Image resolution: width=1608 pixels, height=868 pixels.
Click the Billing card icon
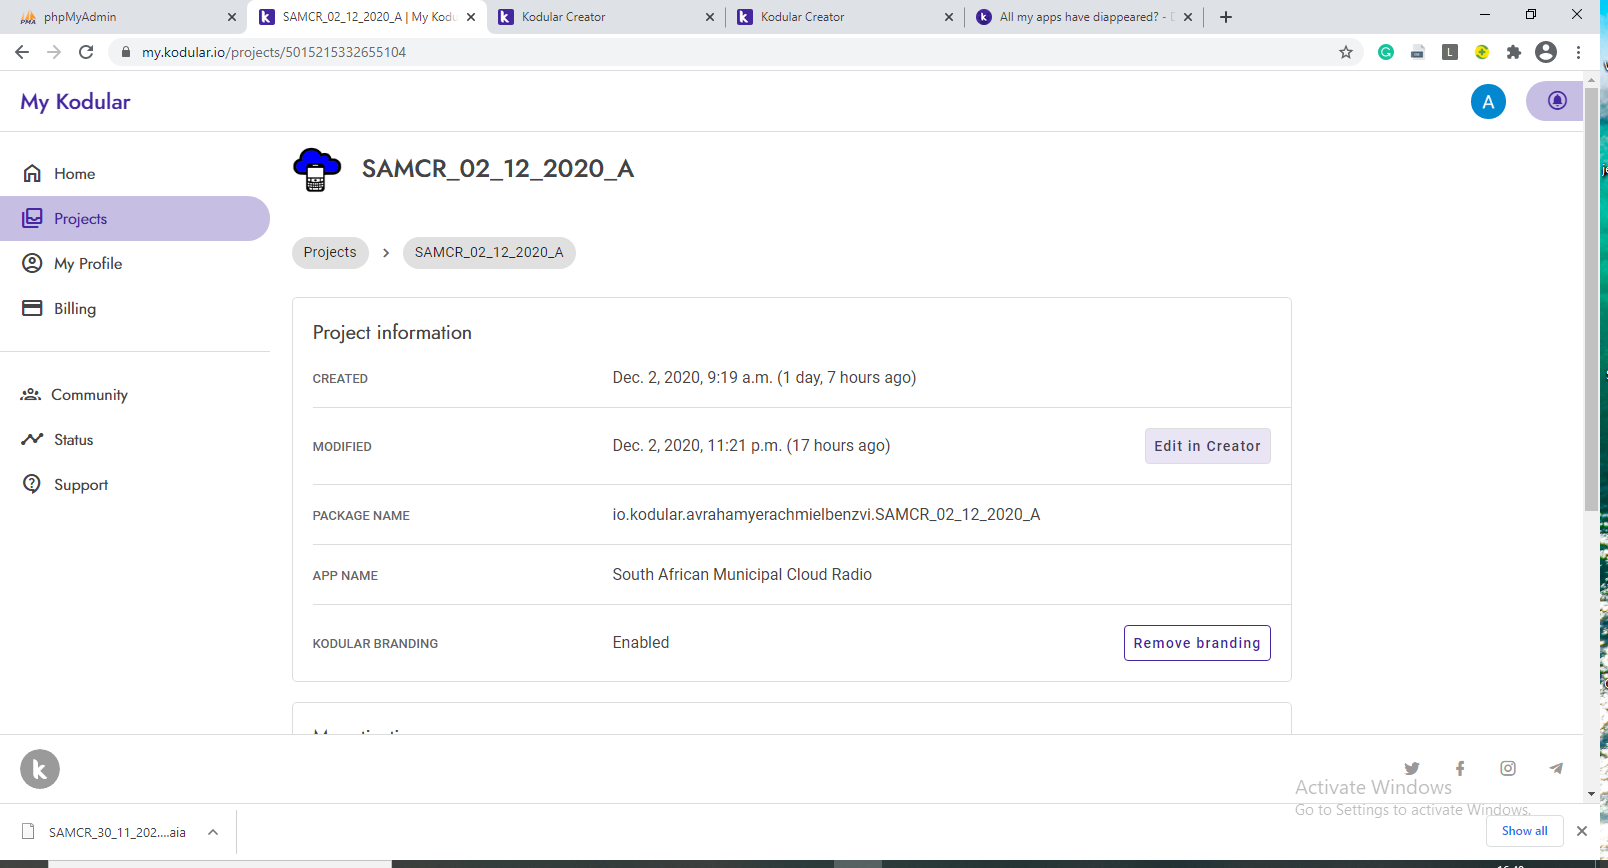32,308
